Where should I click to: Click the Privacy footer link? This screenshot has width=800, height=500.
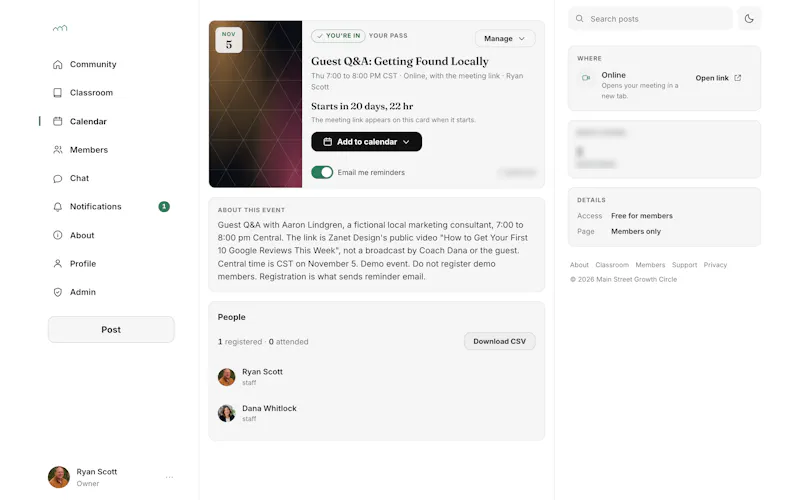coord(715,265)
